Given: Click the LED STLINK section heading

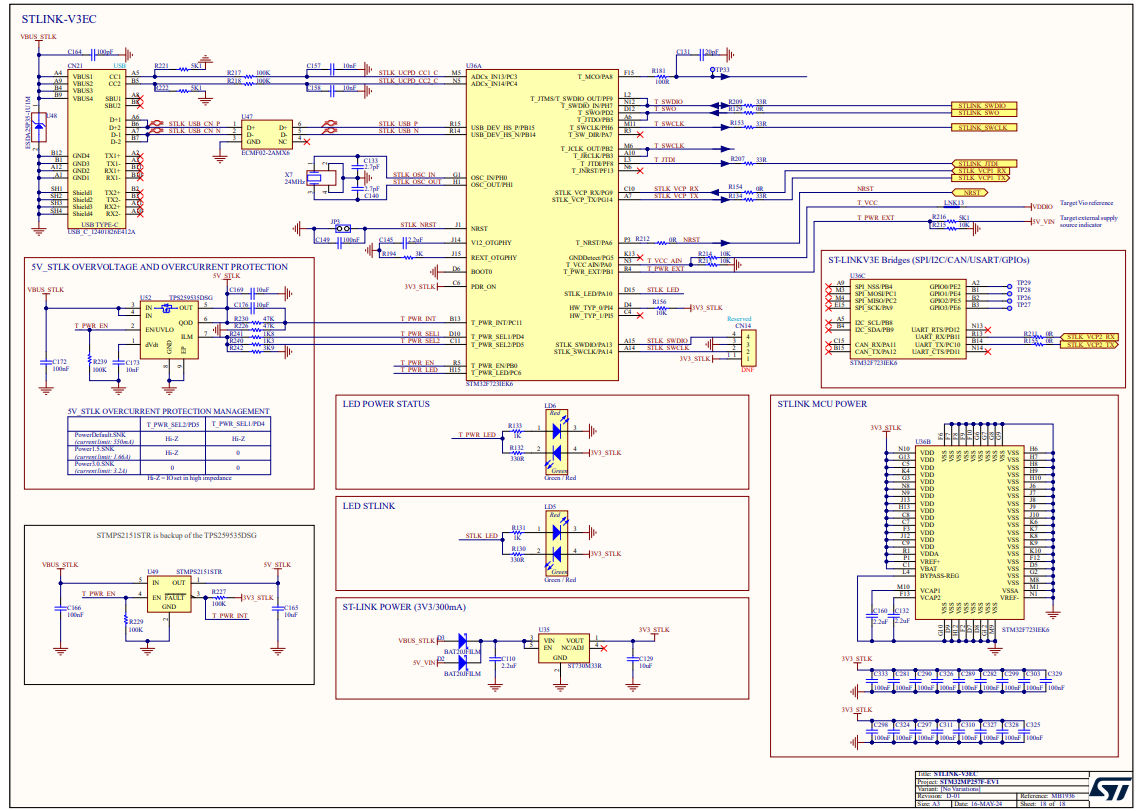Looking at the screenshot, I should coord(369,506).
